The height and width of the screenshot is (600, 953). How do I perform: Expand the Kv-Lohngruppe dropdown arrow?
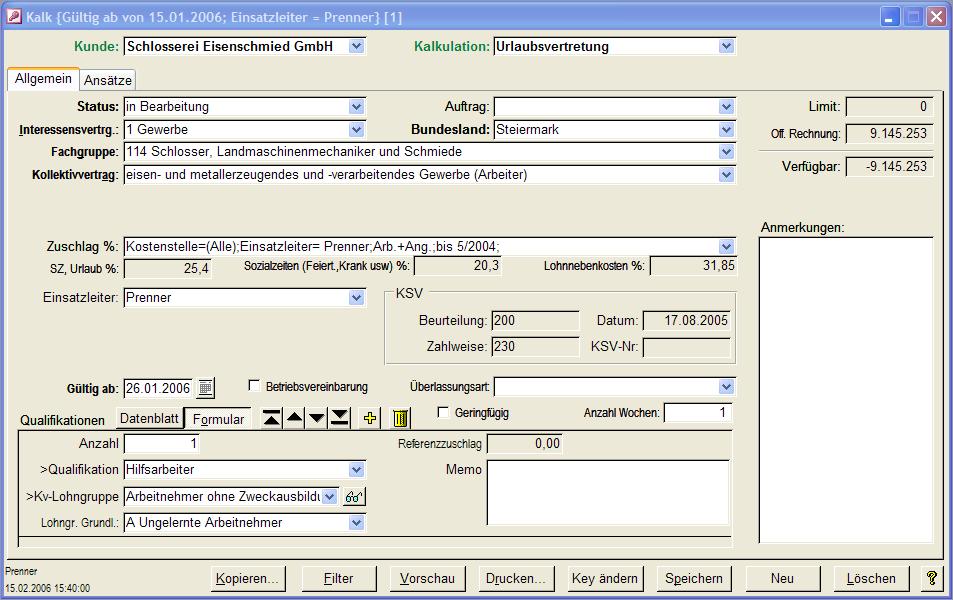[329, 497]
